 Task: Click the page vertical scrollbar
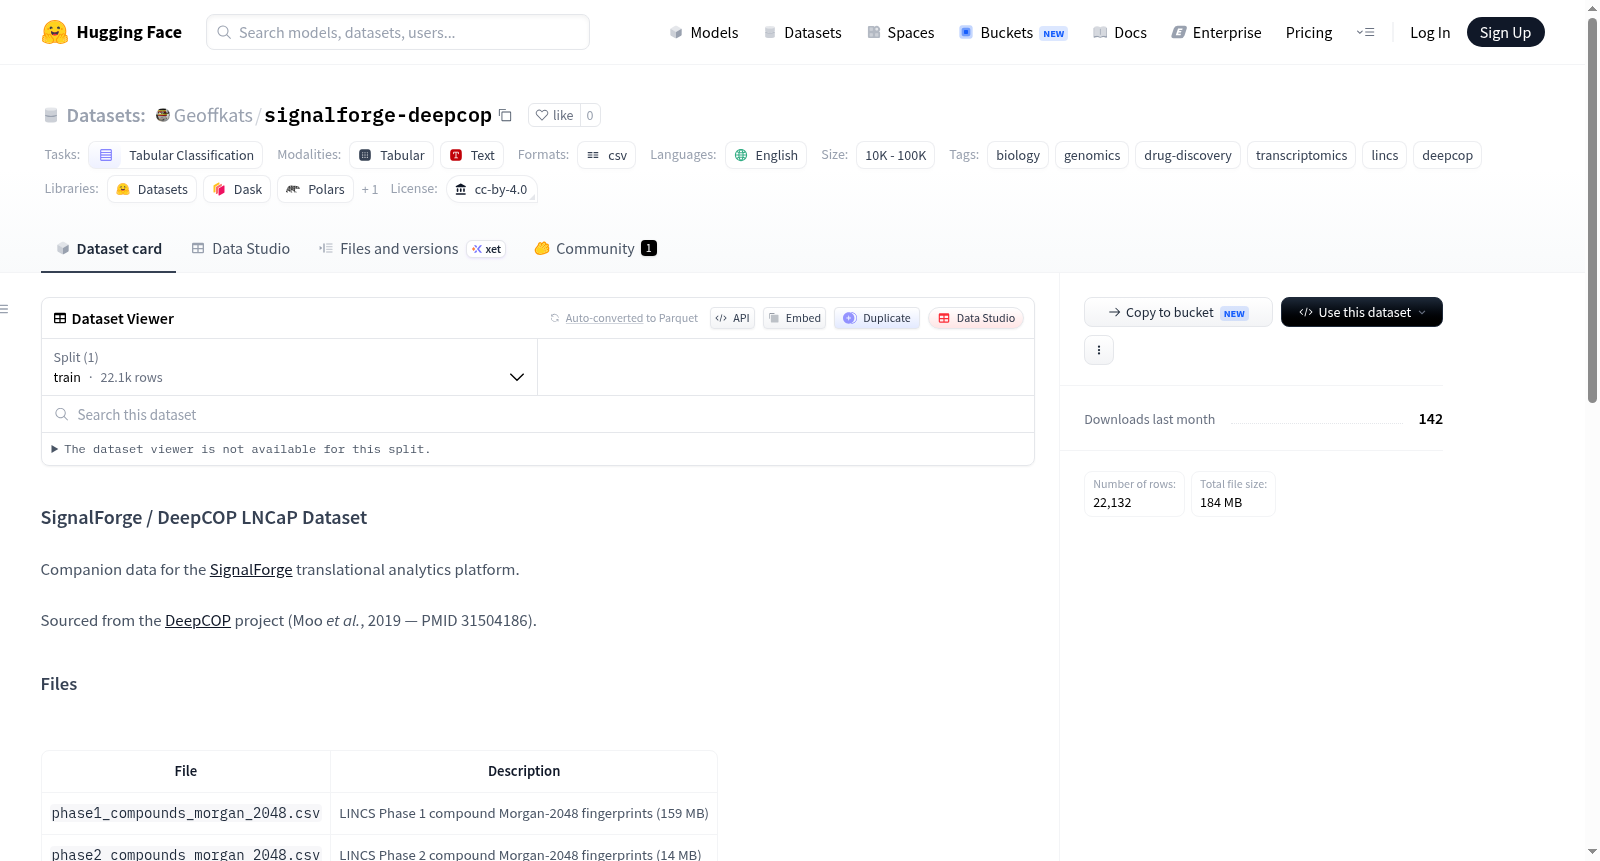coord(1593,210)
